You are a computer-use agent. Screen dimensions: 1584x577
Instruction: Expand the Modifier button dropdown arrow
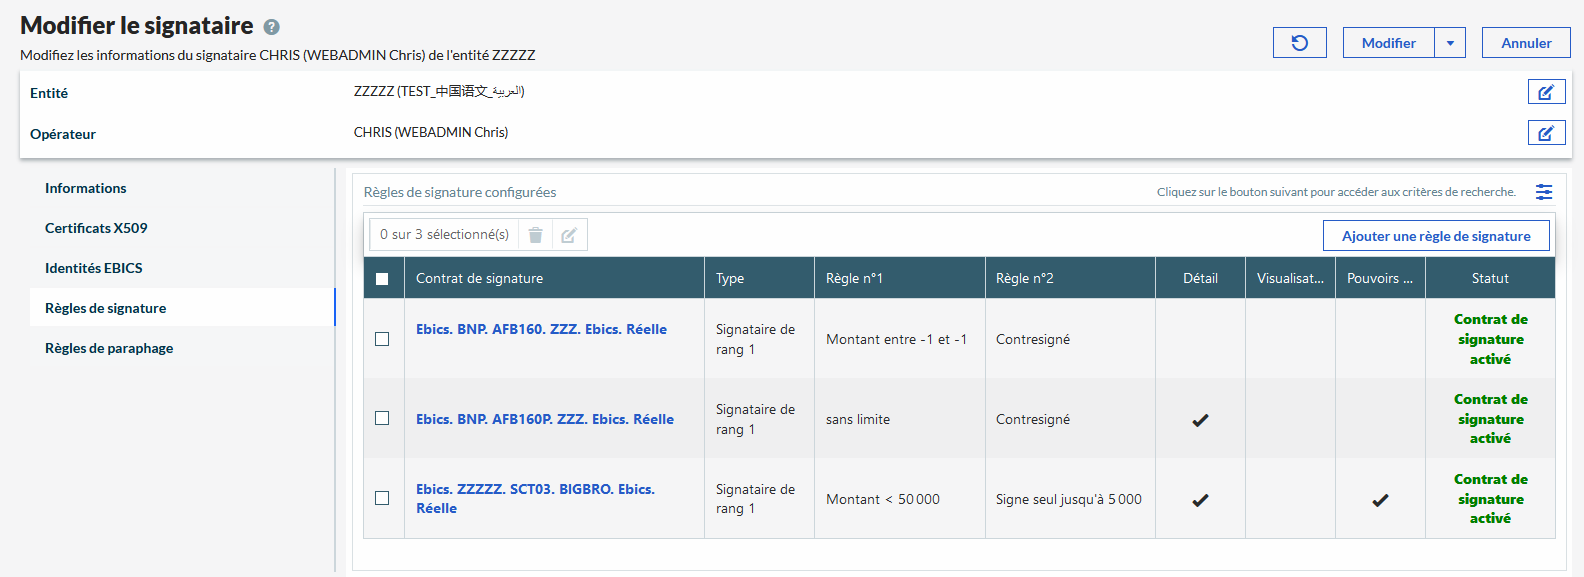[x=1450, y=43]
